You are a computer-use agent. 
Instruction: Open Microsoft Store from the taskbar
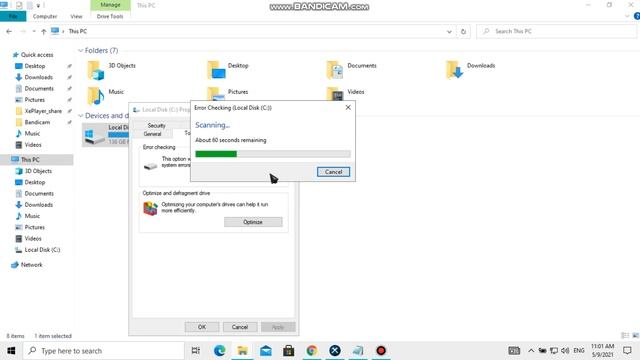(289, 351)
